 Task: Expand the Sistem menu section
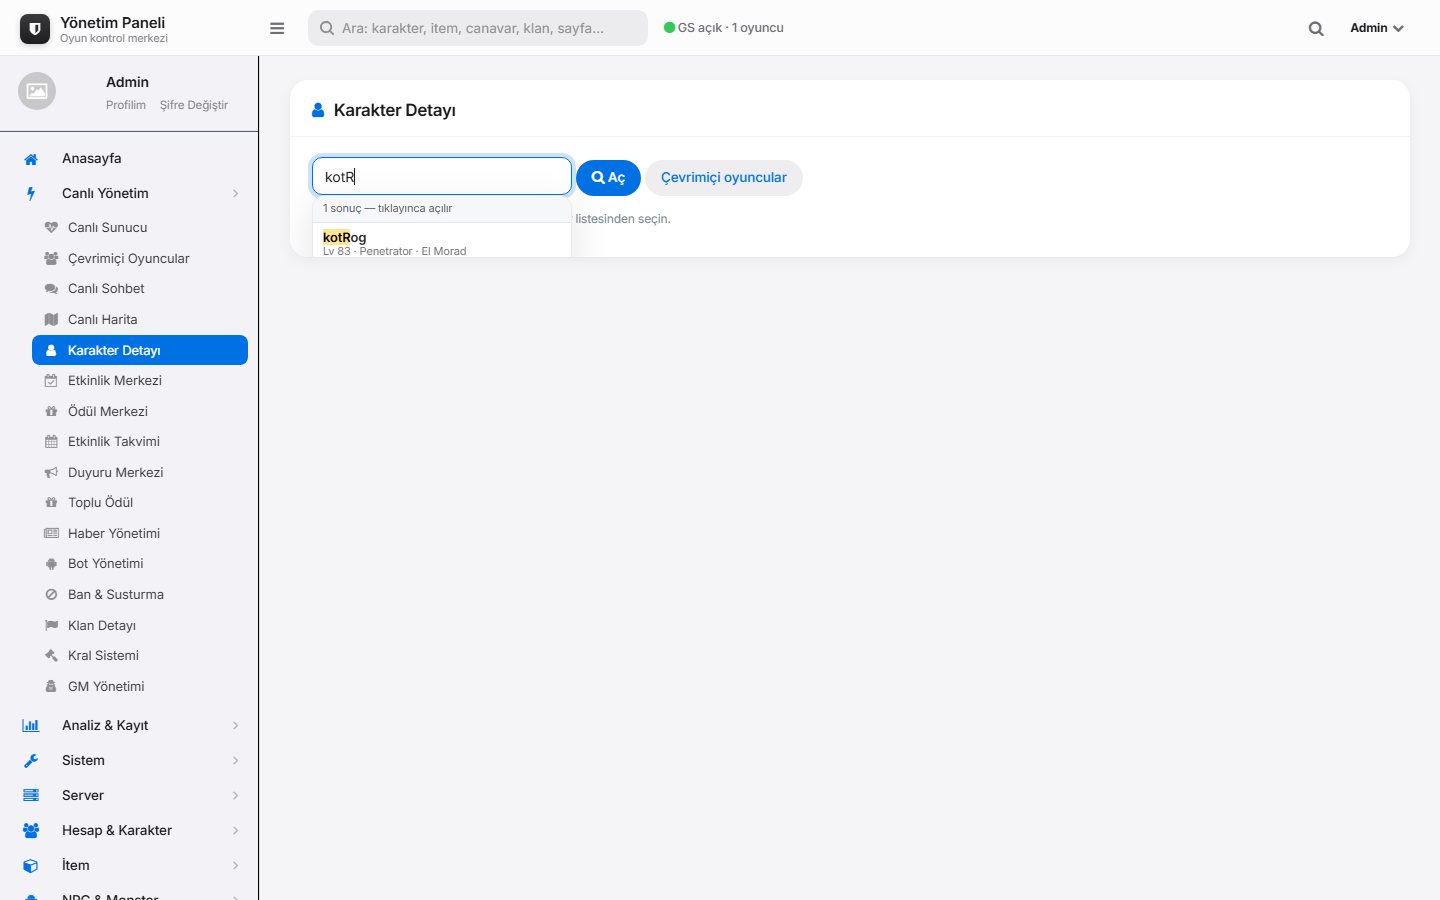pyautogui.click(x=129, y=760)
